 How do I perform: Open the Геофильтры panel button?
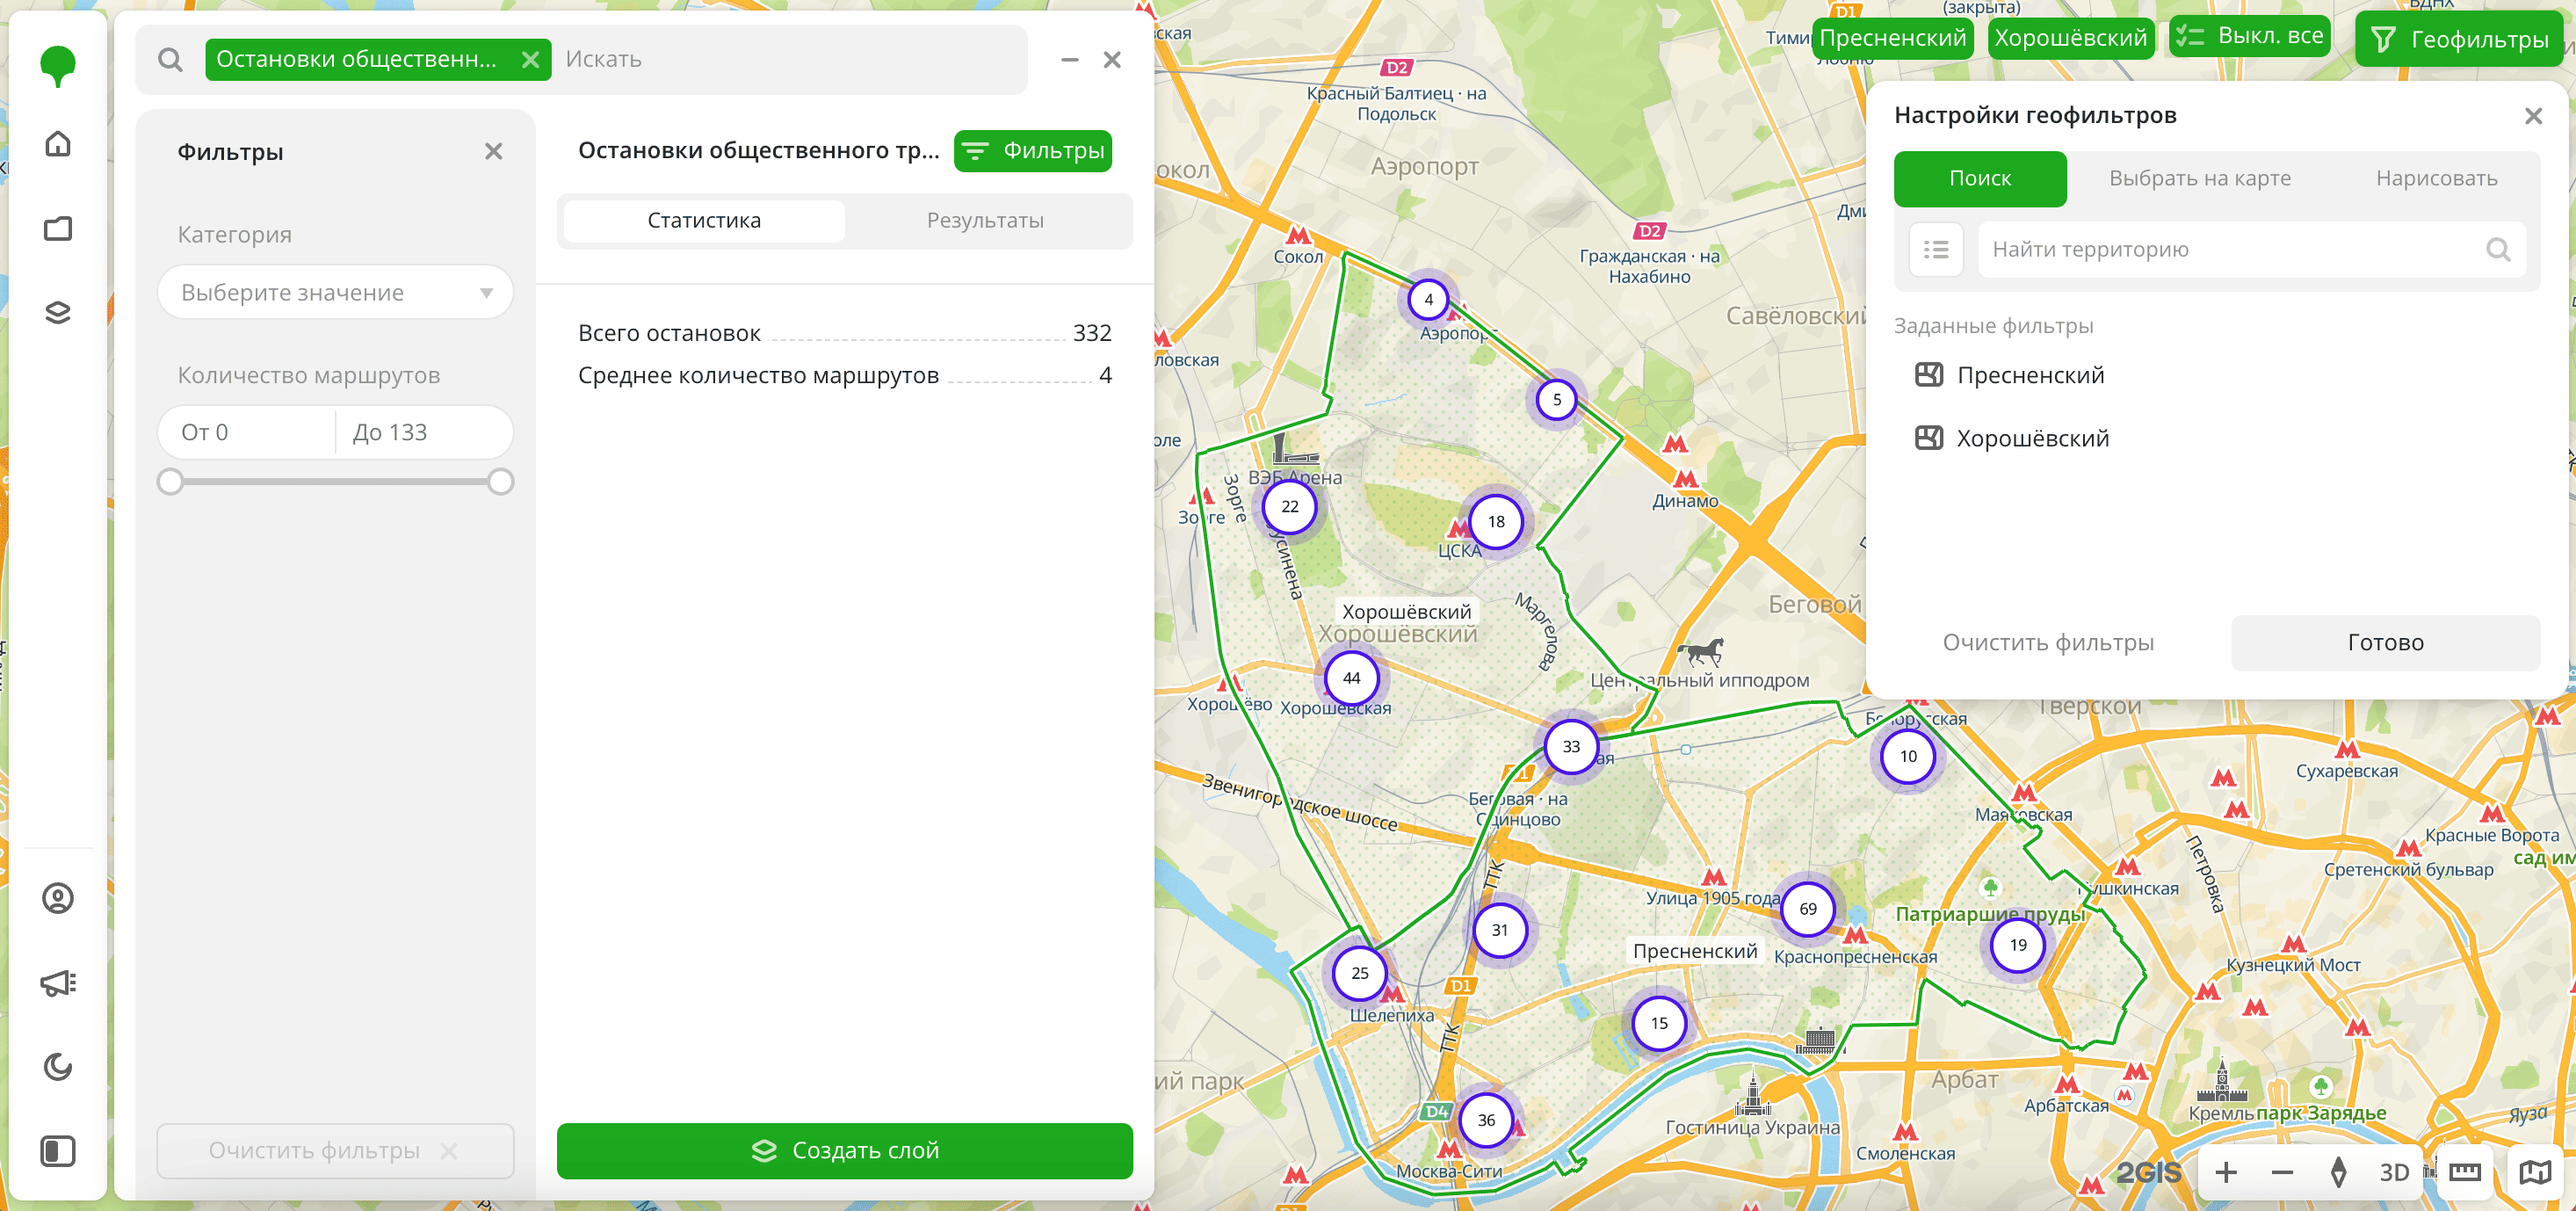pyautogui.click(x=2460, y=39)
